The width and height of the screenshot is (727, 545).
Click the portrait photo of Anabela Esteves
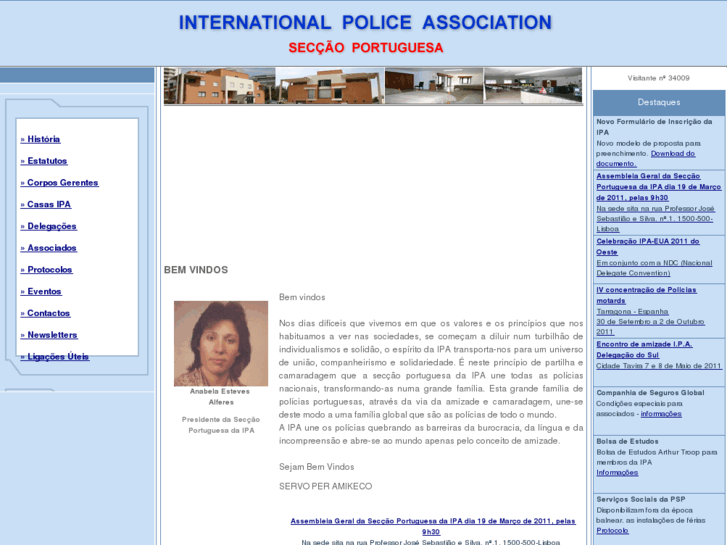point(221,344)
